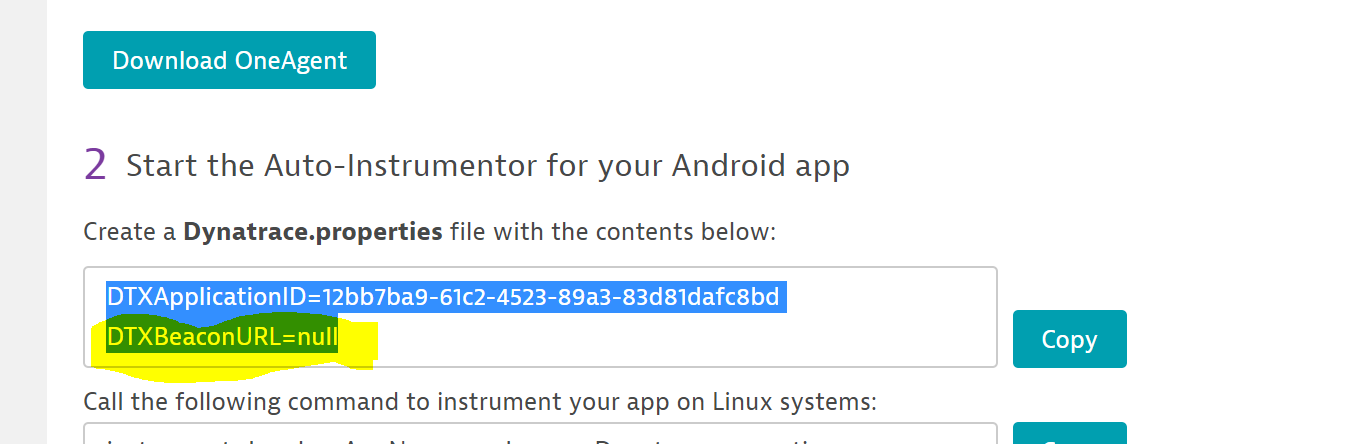
Task: Copy the Dynatrace.properties contents
Action: (1069, 339)
